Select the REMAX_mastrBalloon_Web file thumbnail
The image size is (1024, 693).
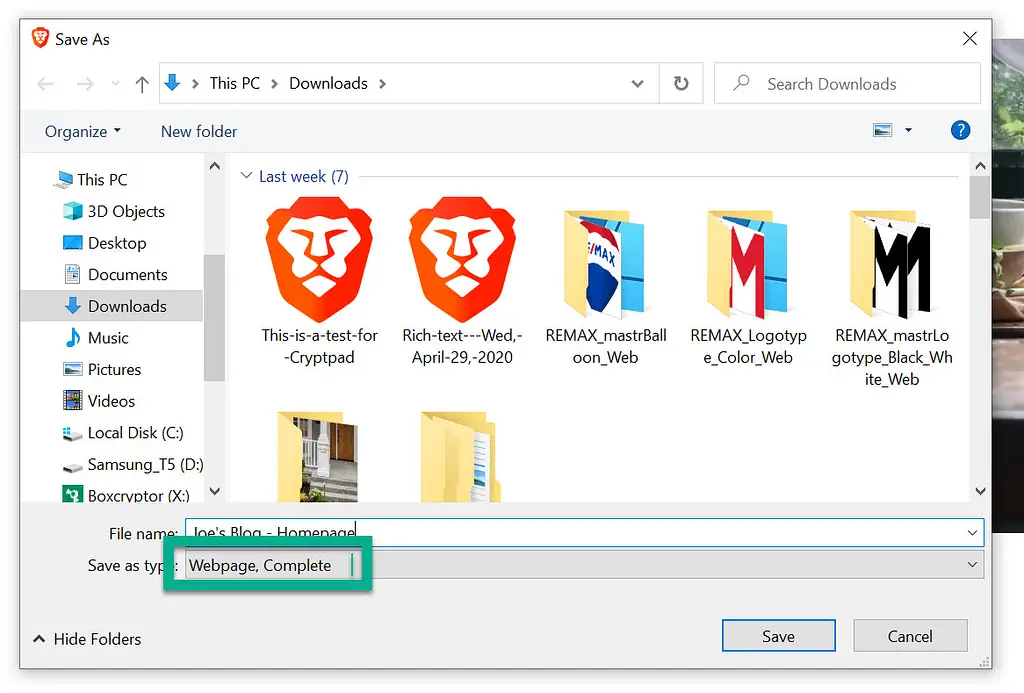tap(605, 263)
